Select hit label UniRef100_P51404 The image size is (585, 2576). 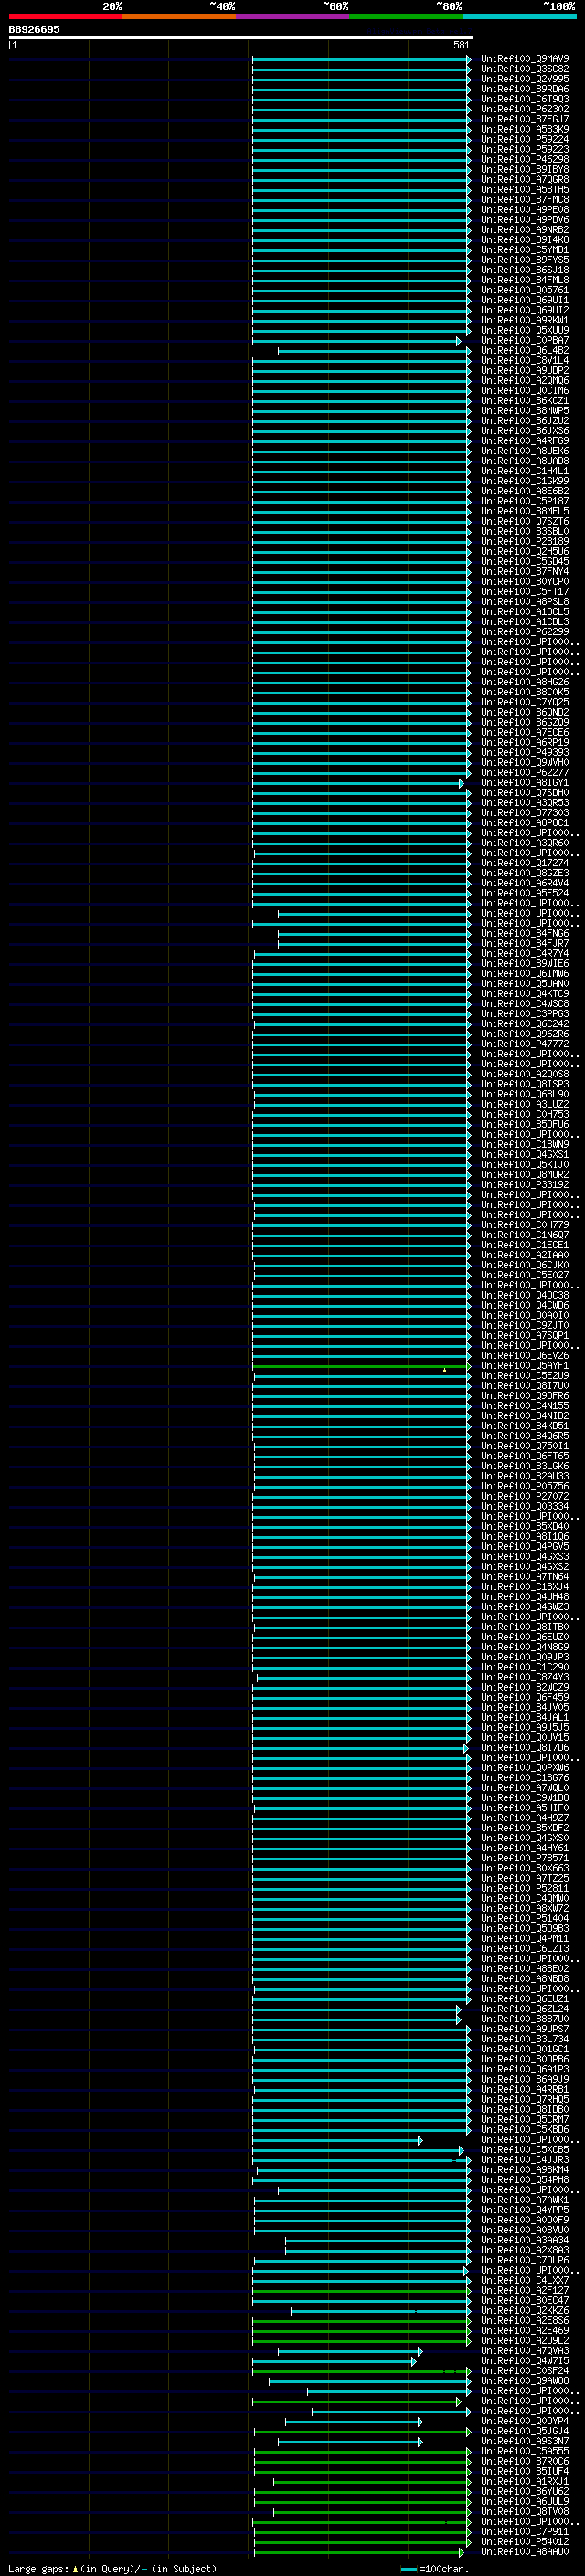click(525, 1918)
